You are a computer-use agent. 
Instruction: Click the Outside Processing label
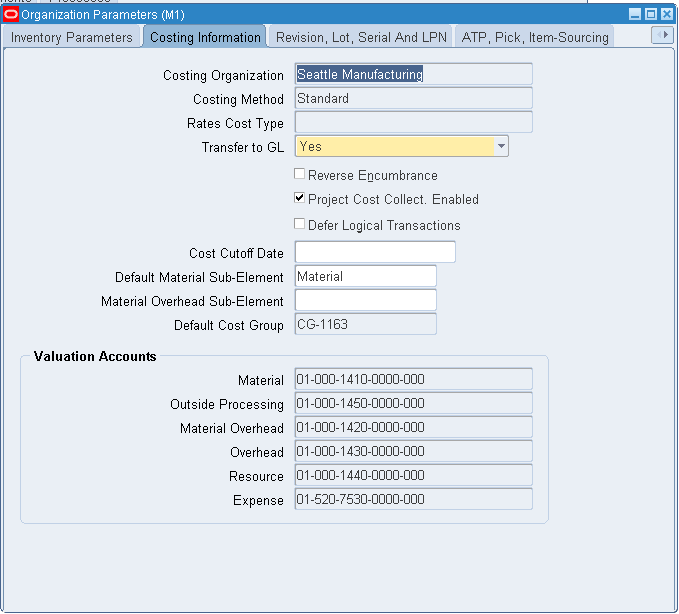point(227,404)
